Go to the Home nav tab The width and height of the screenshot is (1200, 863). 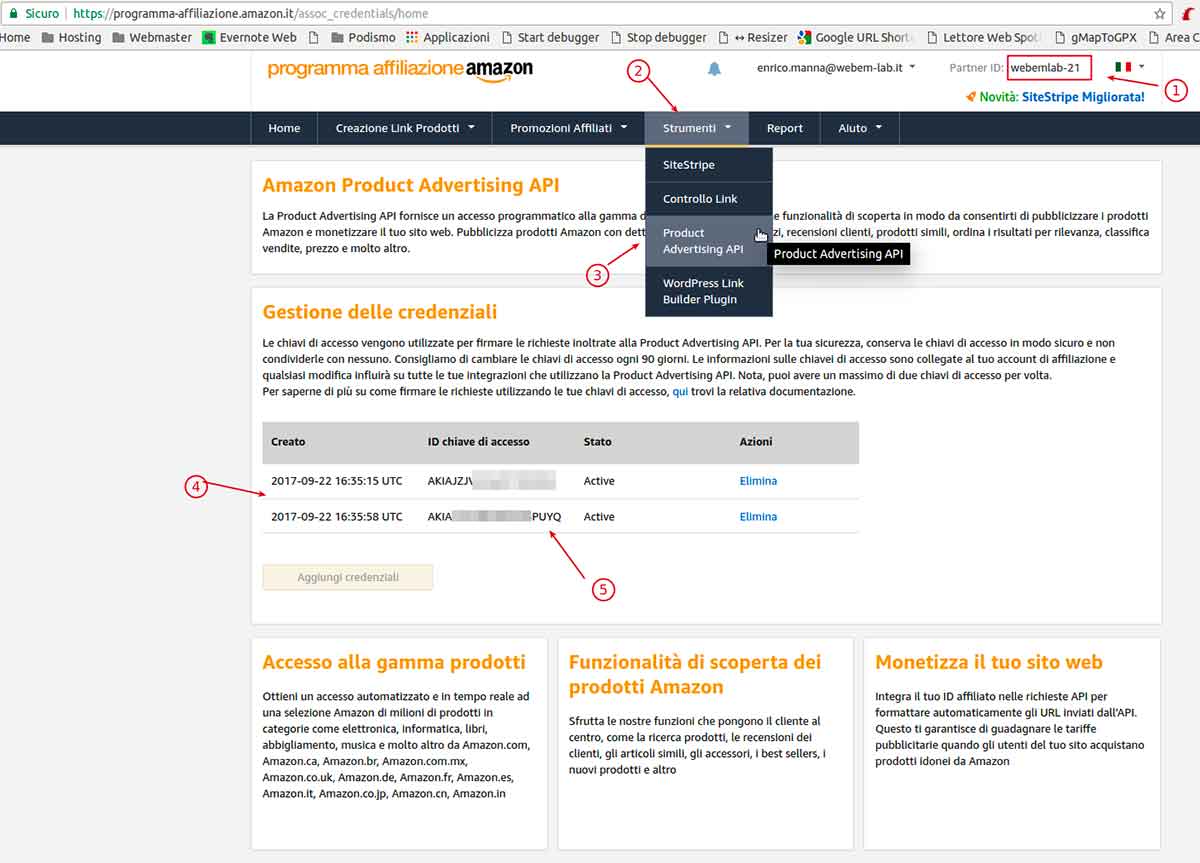tap(284, 128)
